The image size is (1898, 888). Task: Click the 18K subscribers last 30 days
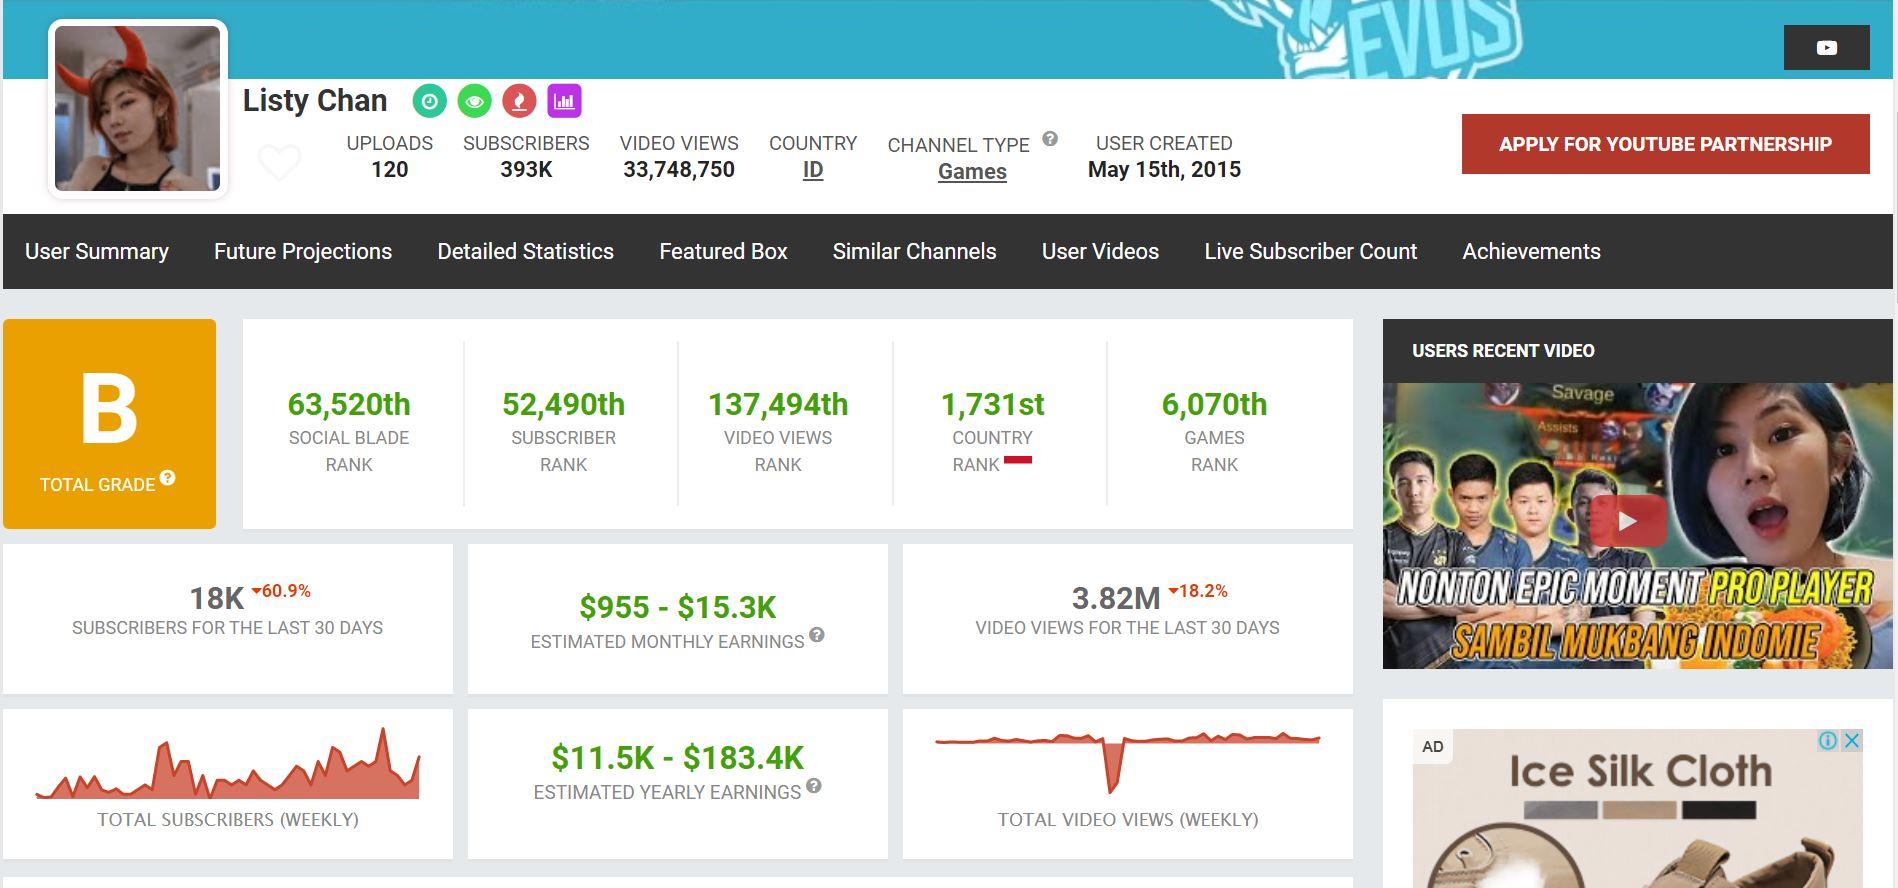[217, 598]
